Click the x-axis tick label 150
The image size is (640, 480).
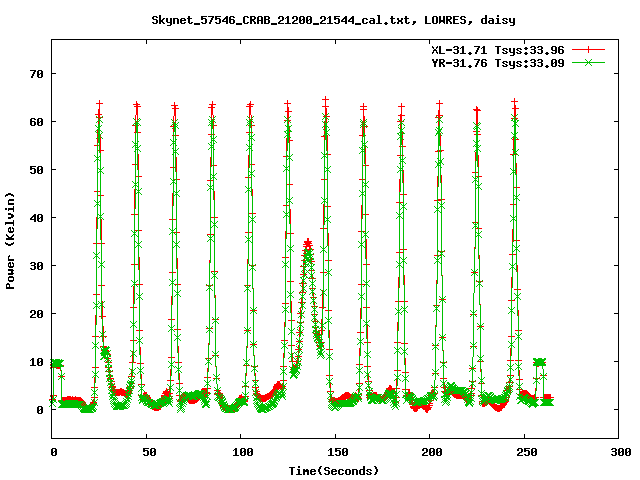338,452
